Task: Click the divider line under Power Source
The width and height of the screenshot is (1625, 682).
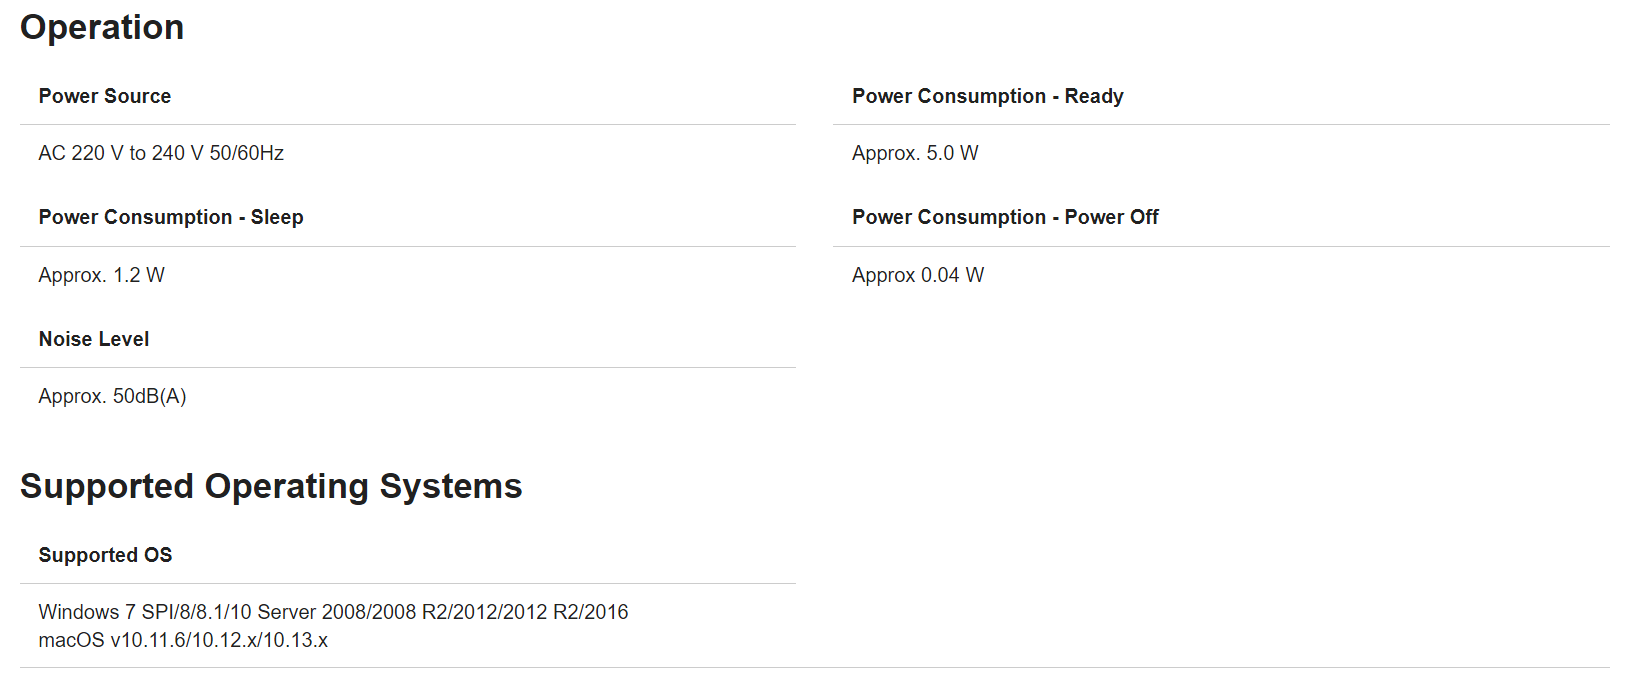Action: point(408,125)
